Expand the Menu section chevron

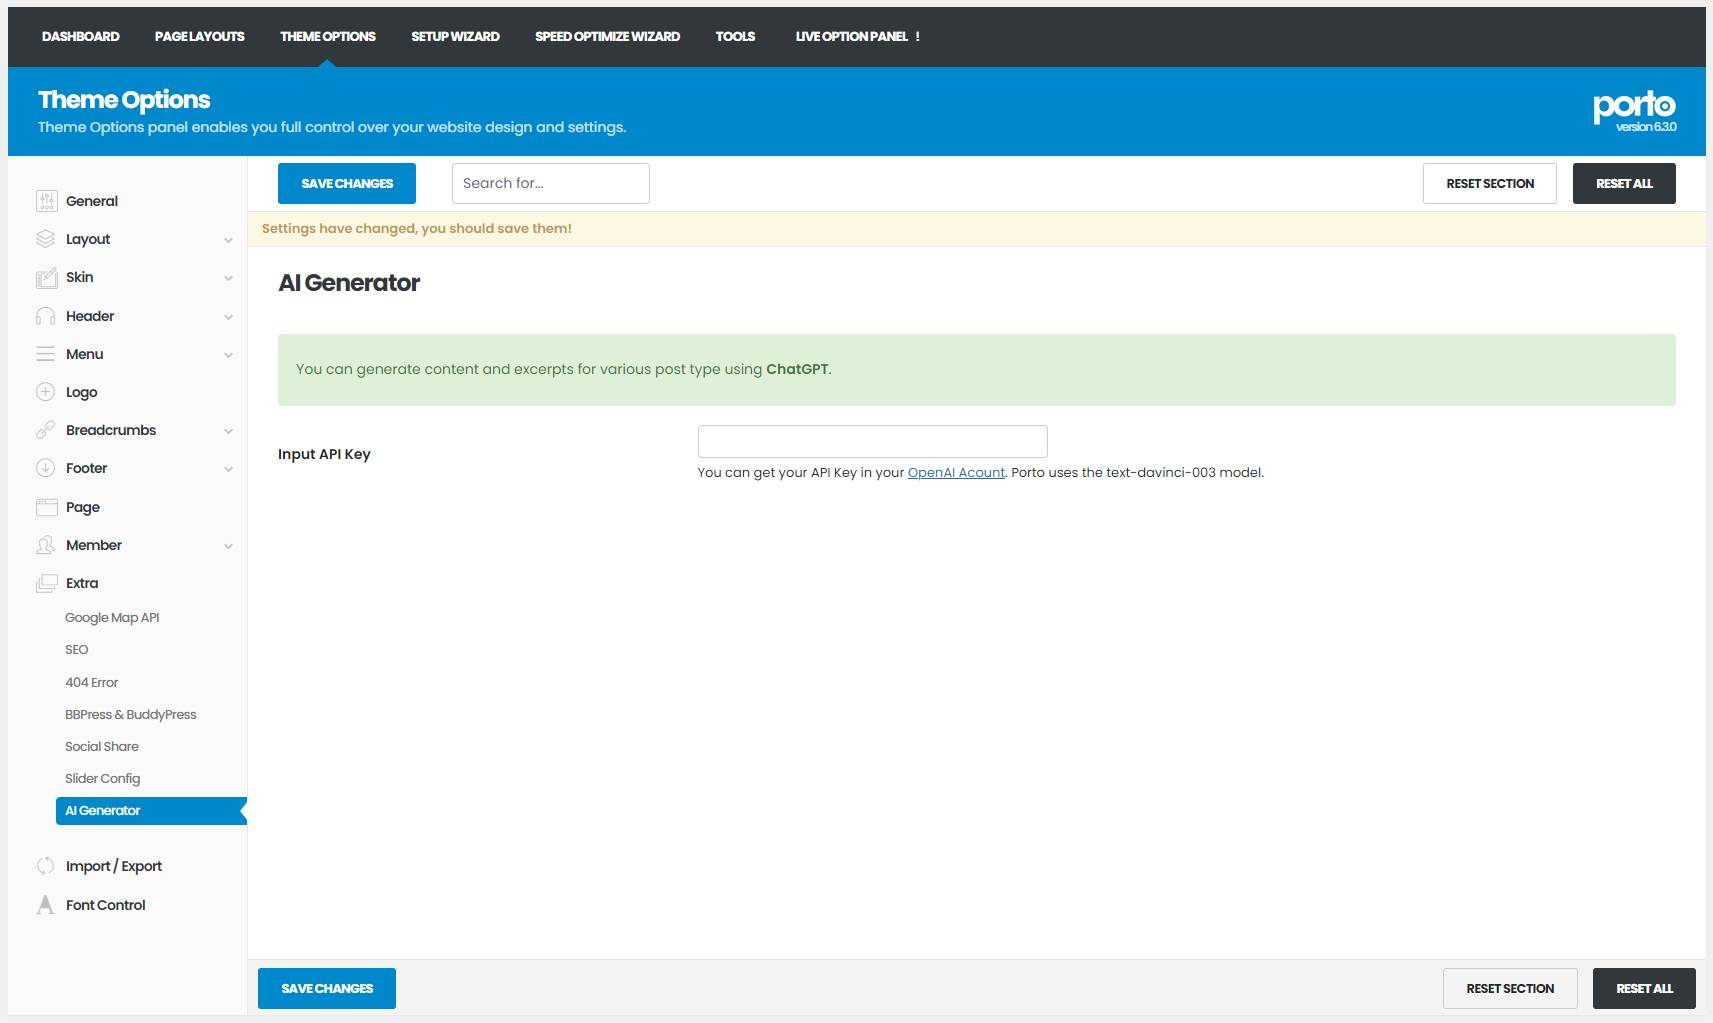pos(228,355)
